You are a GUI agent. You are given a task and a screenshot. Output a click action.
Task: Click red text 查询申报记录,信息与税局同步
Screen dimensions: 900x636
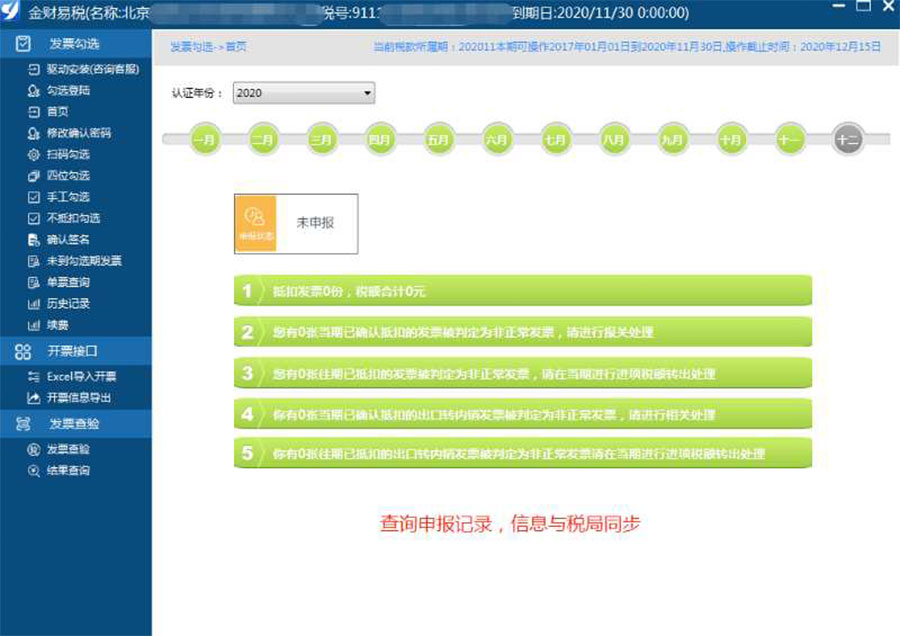[510, 523]
